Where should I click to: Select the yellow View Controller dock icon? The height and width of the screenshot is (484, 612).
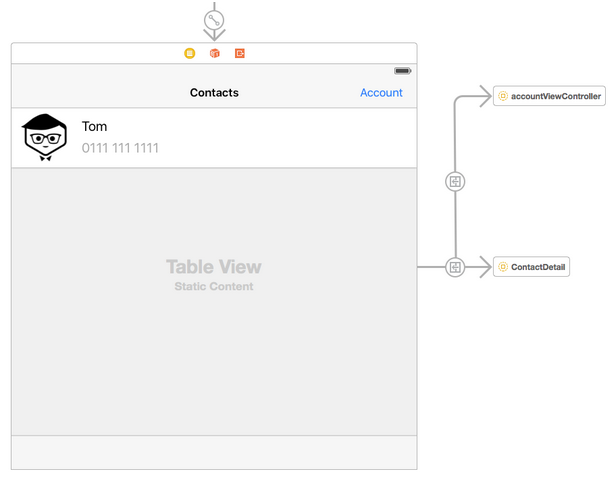pyautogui.click(x=189, y=53)
